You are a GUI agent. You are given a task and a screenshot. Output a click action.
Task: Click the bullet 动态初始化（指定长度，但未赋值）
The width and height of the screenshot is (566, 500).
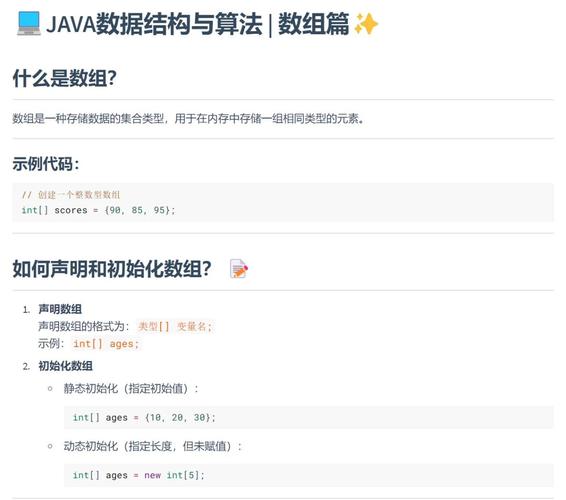tap(153, 447)
